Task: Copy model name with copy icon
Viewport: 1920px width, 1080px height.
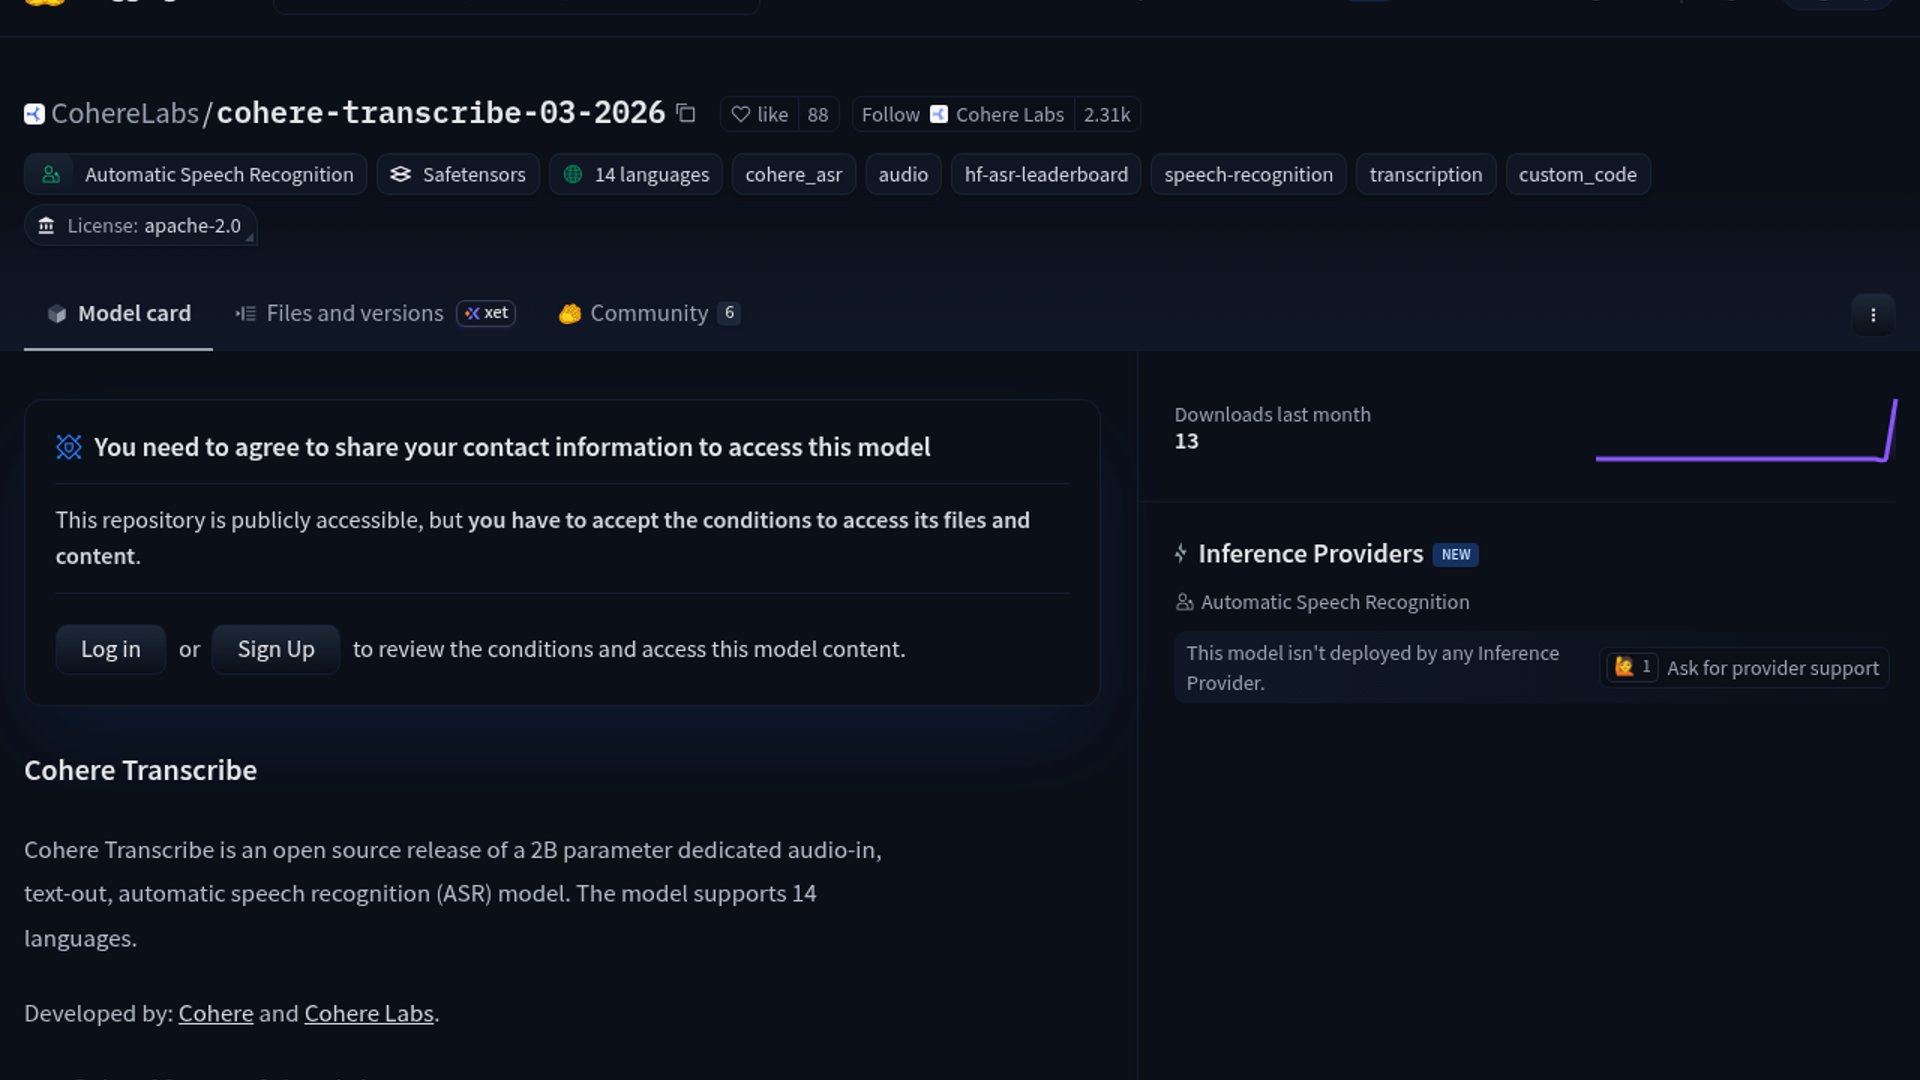Action: coord(685,114)
